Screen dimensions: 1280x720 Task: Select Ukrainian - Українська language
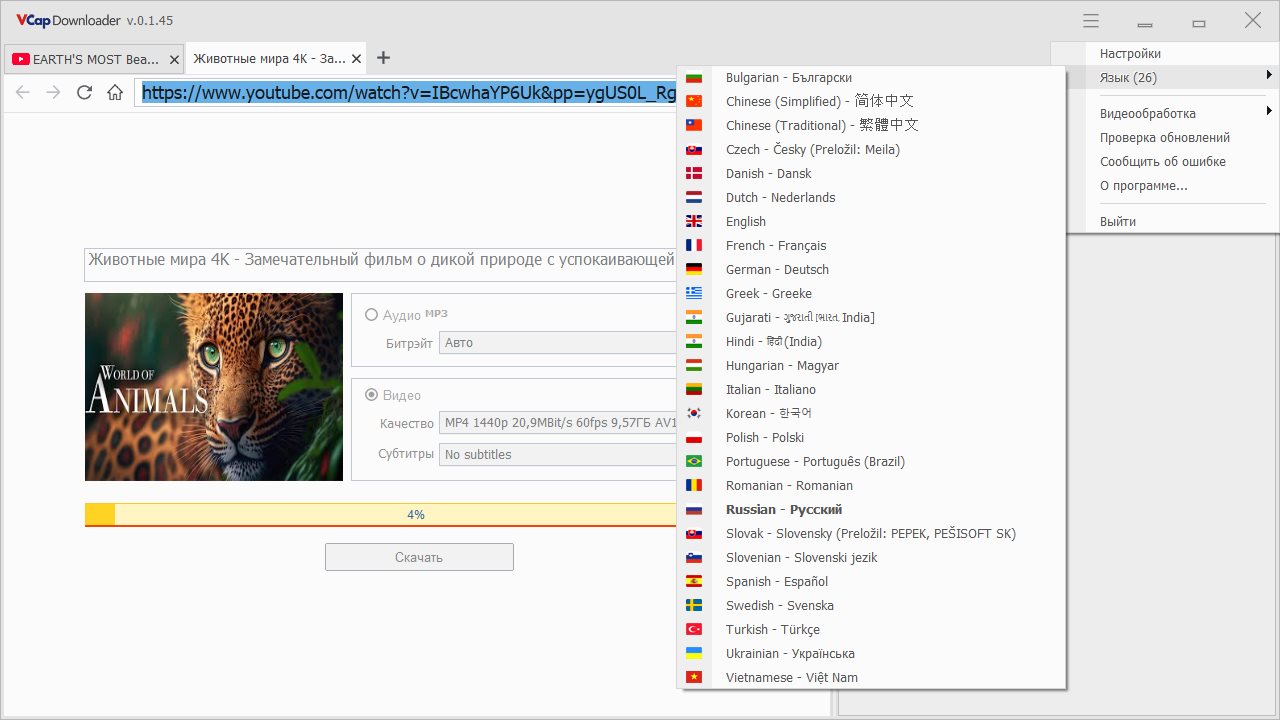coord(790,653)
